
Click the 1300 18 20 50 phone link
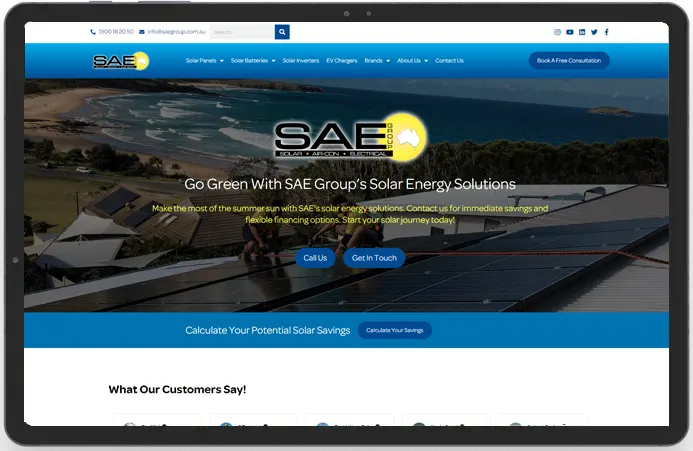point(116,32)
